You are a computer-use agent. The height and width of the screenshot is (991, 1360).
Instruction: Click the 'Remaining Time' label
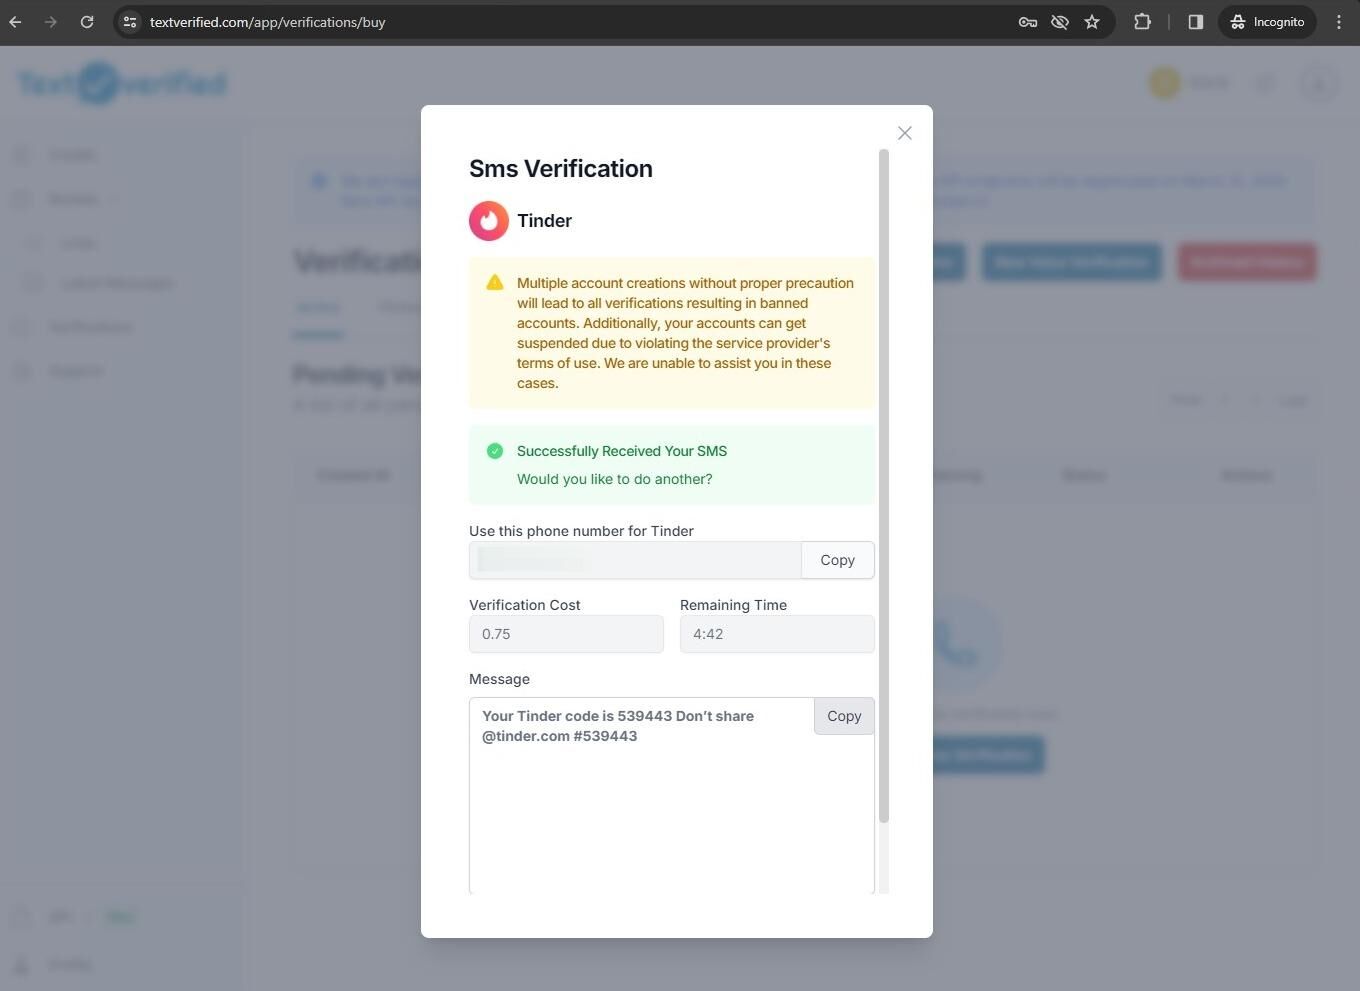pyautogui.click(x=733, y=605)
